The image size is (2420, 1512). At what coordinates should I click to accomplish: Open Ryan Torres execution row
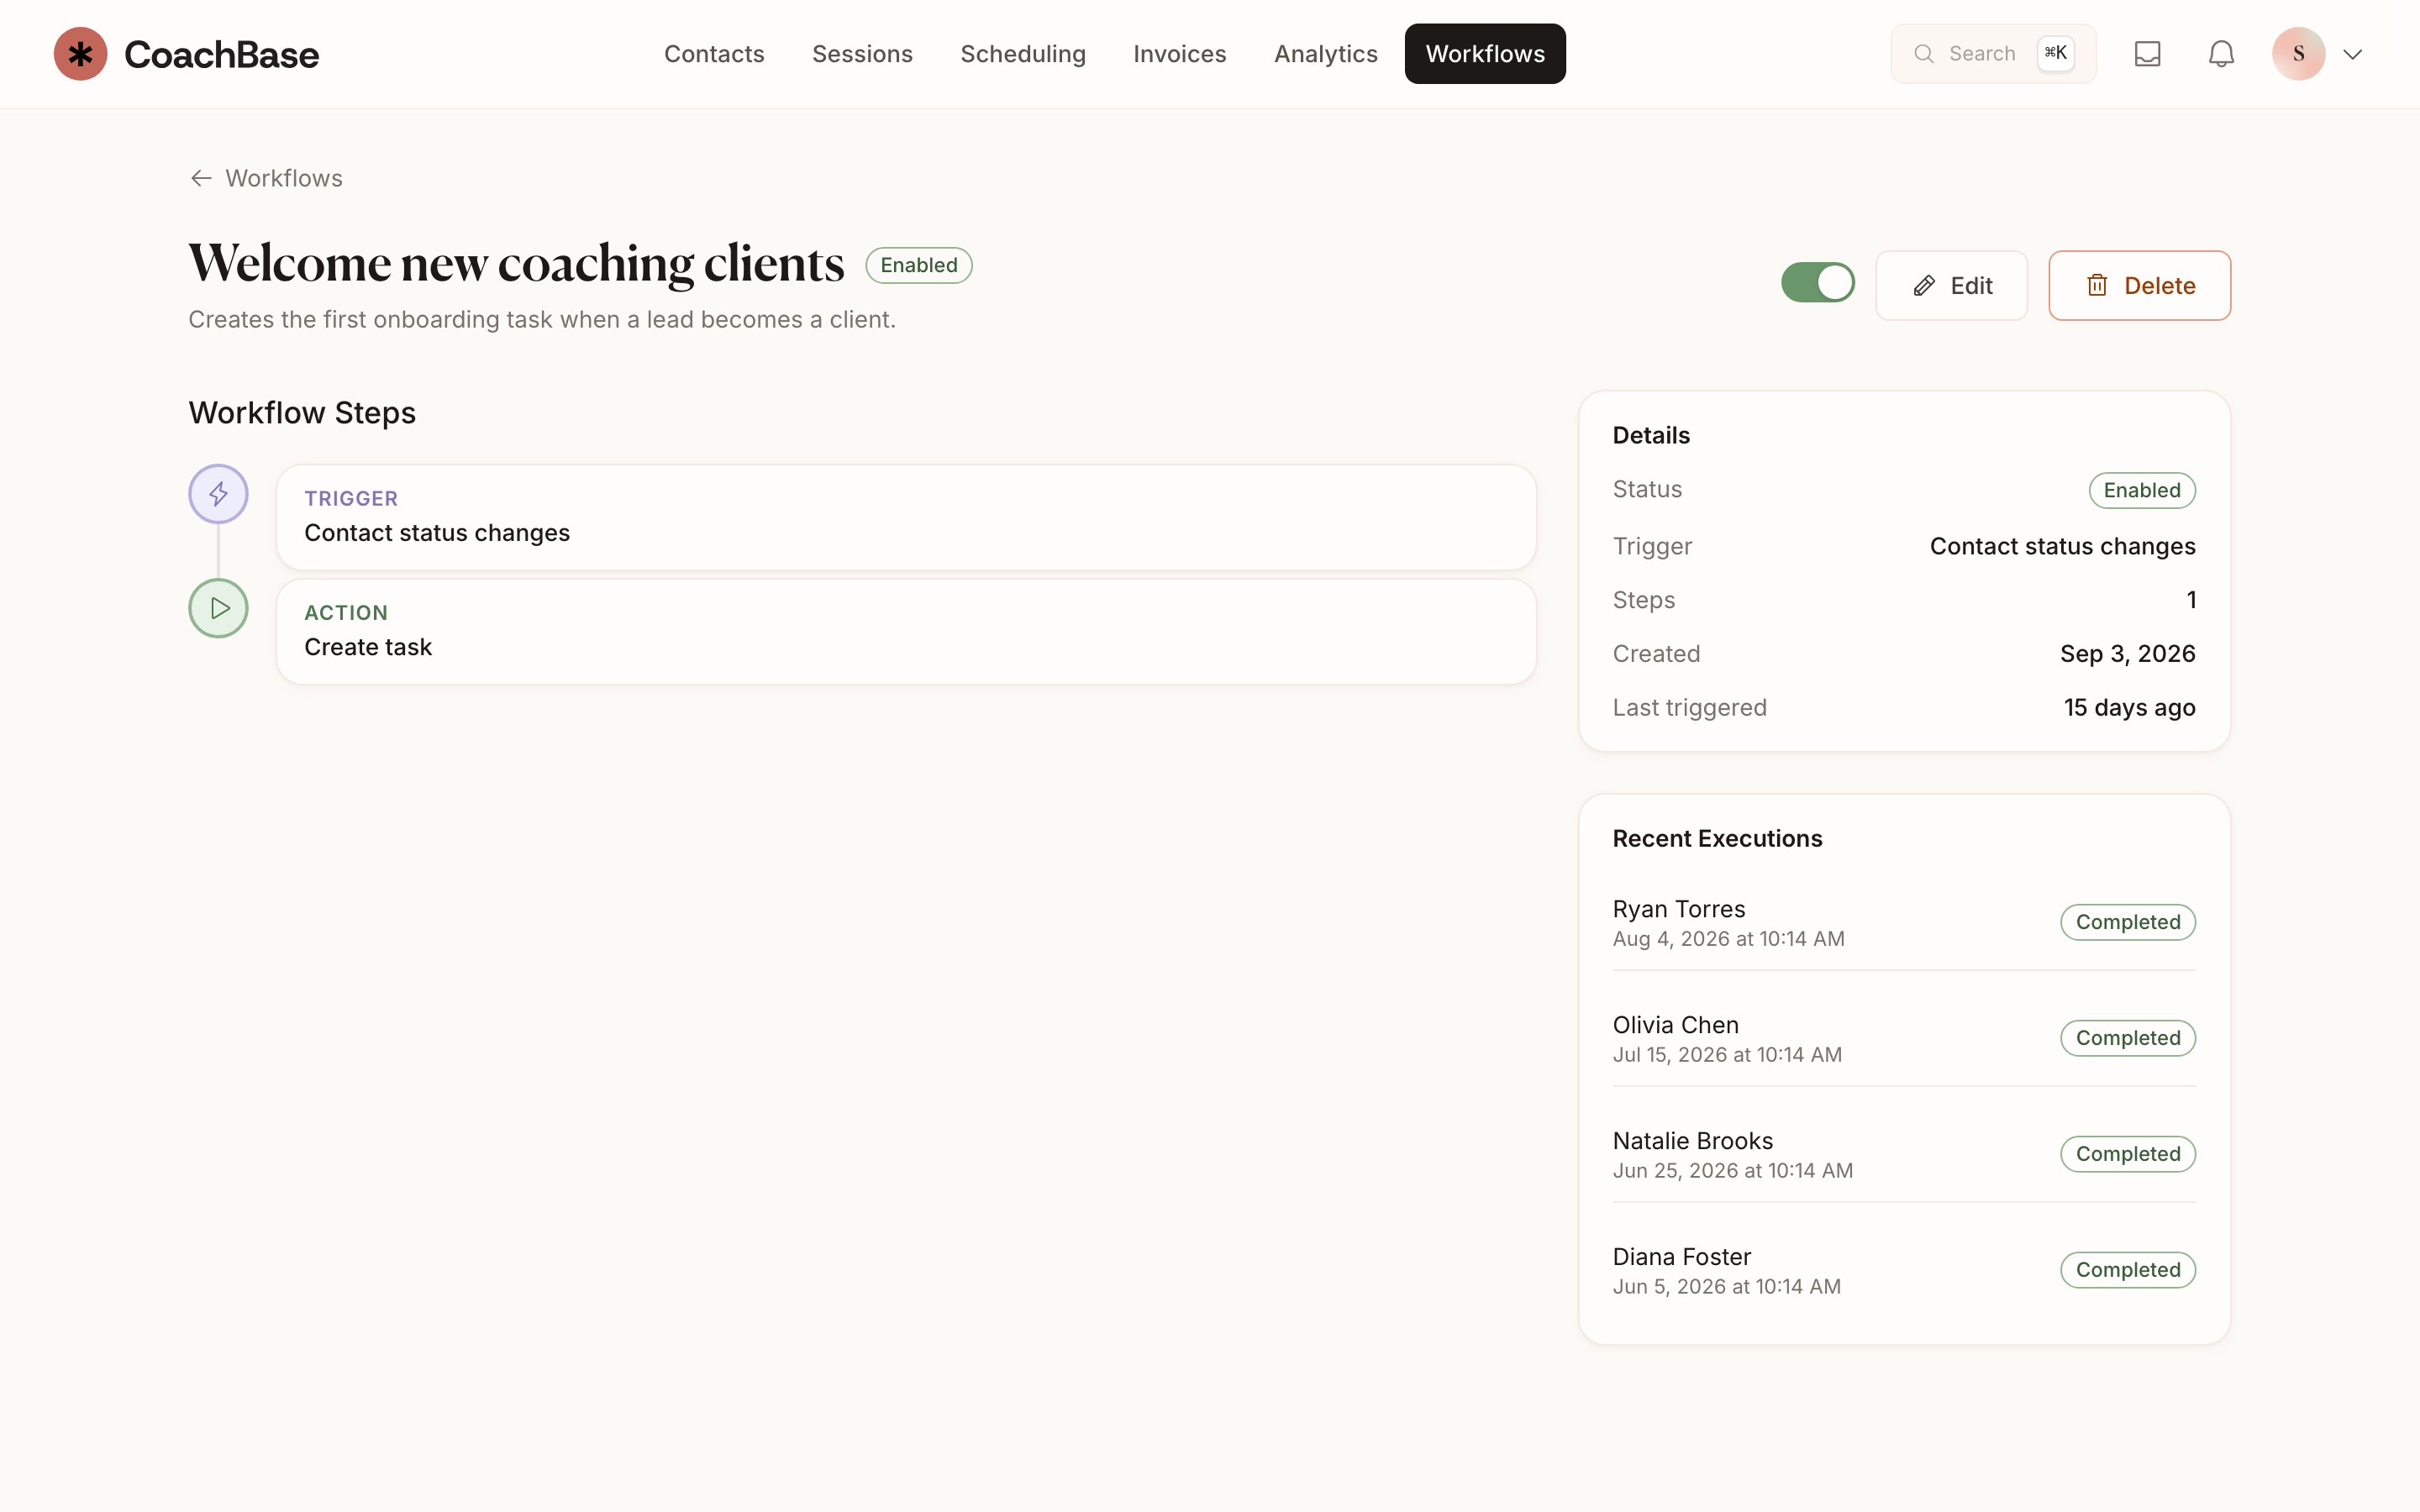coord(1903,922)
